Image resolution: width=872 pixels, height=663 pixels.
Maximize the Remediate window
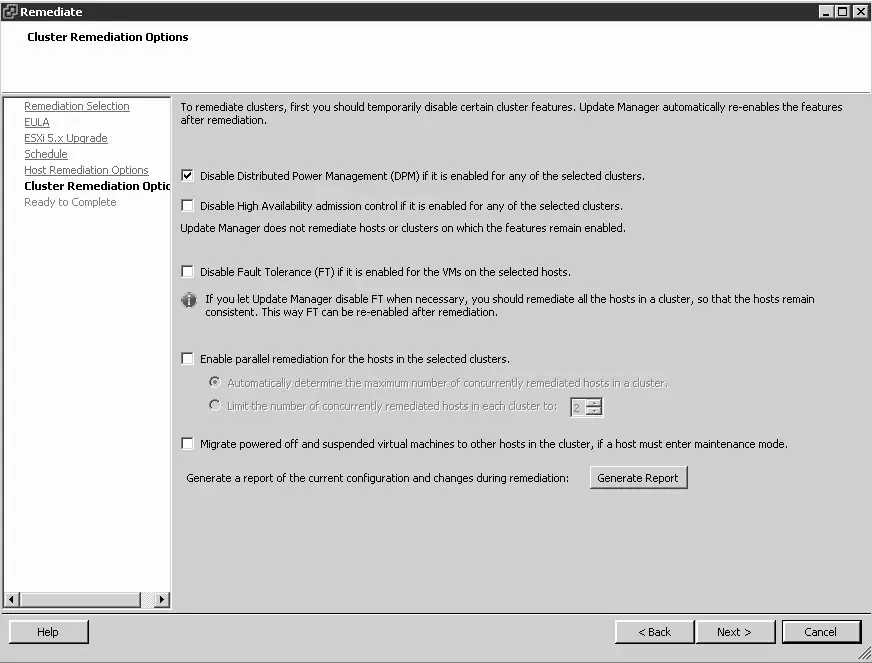pos(843,12)
